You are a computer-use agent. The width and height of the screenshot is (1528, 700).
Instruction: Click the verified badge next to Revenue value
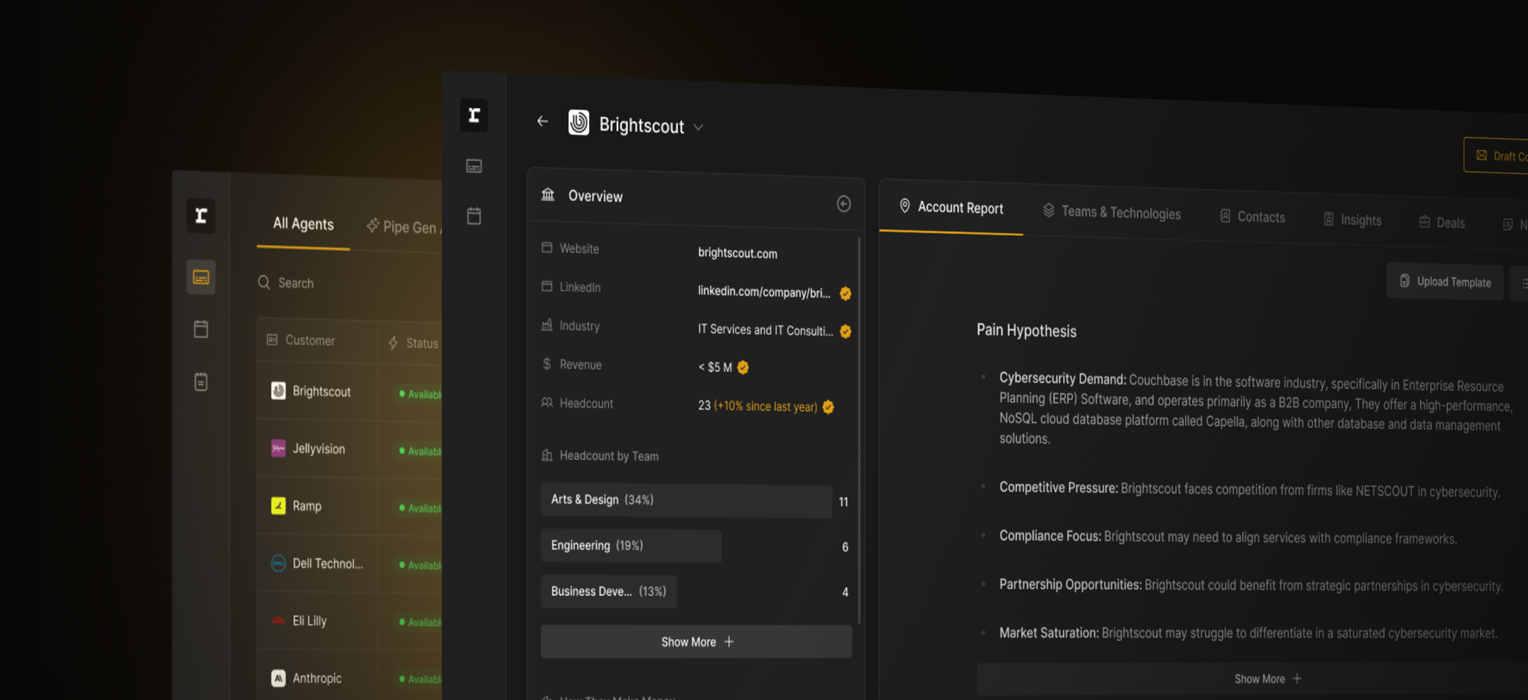click(743, 367)
